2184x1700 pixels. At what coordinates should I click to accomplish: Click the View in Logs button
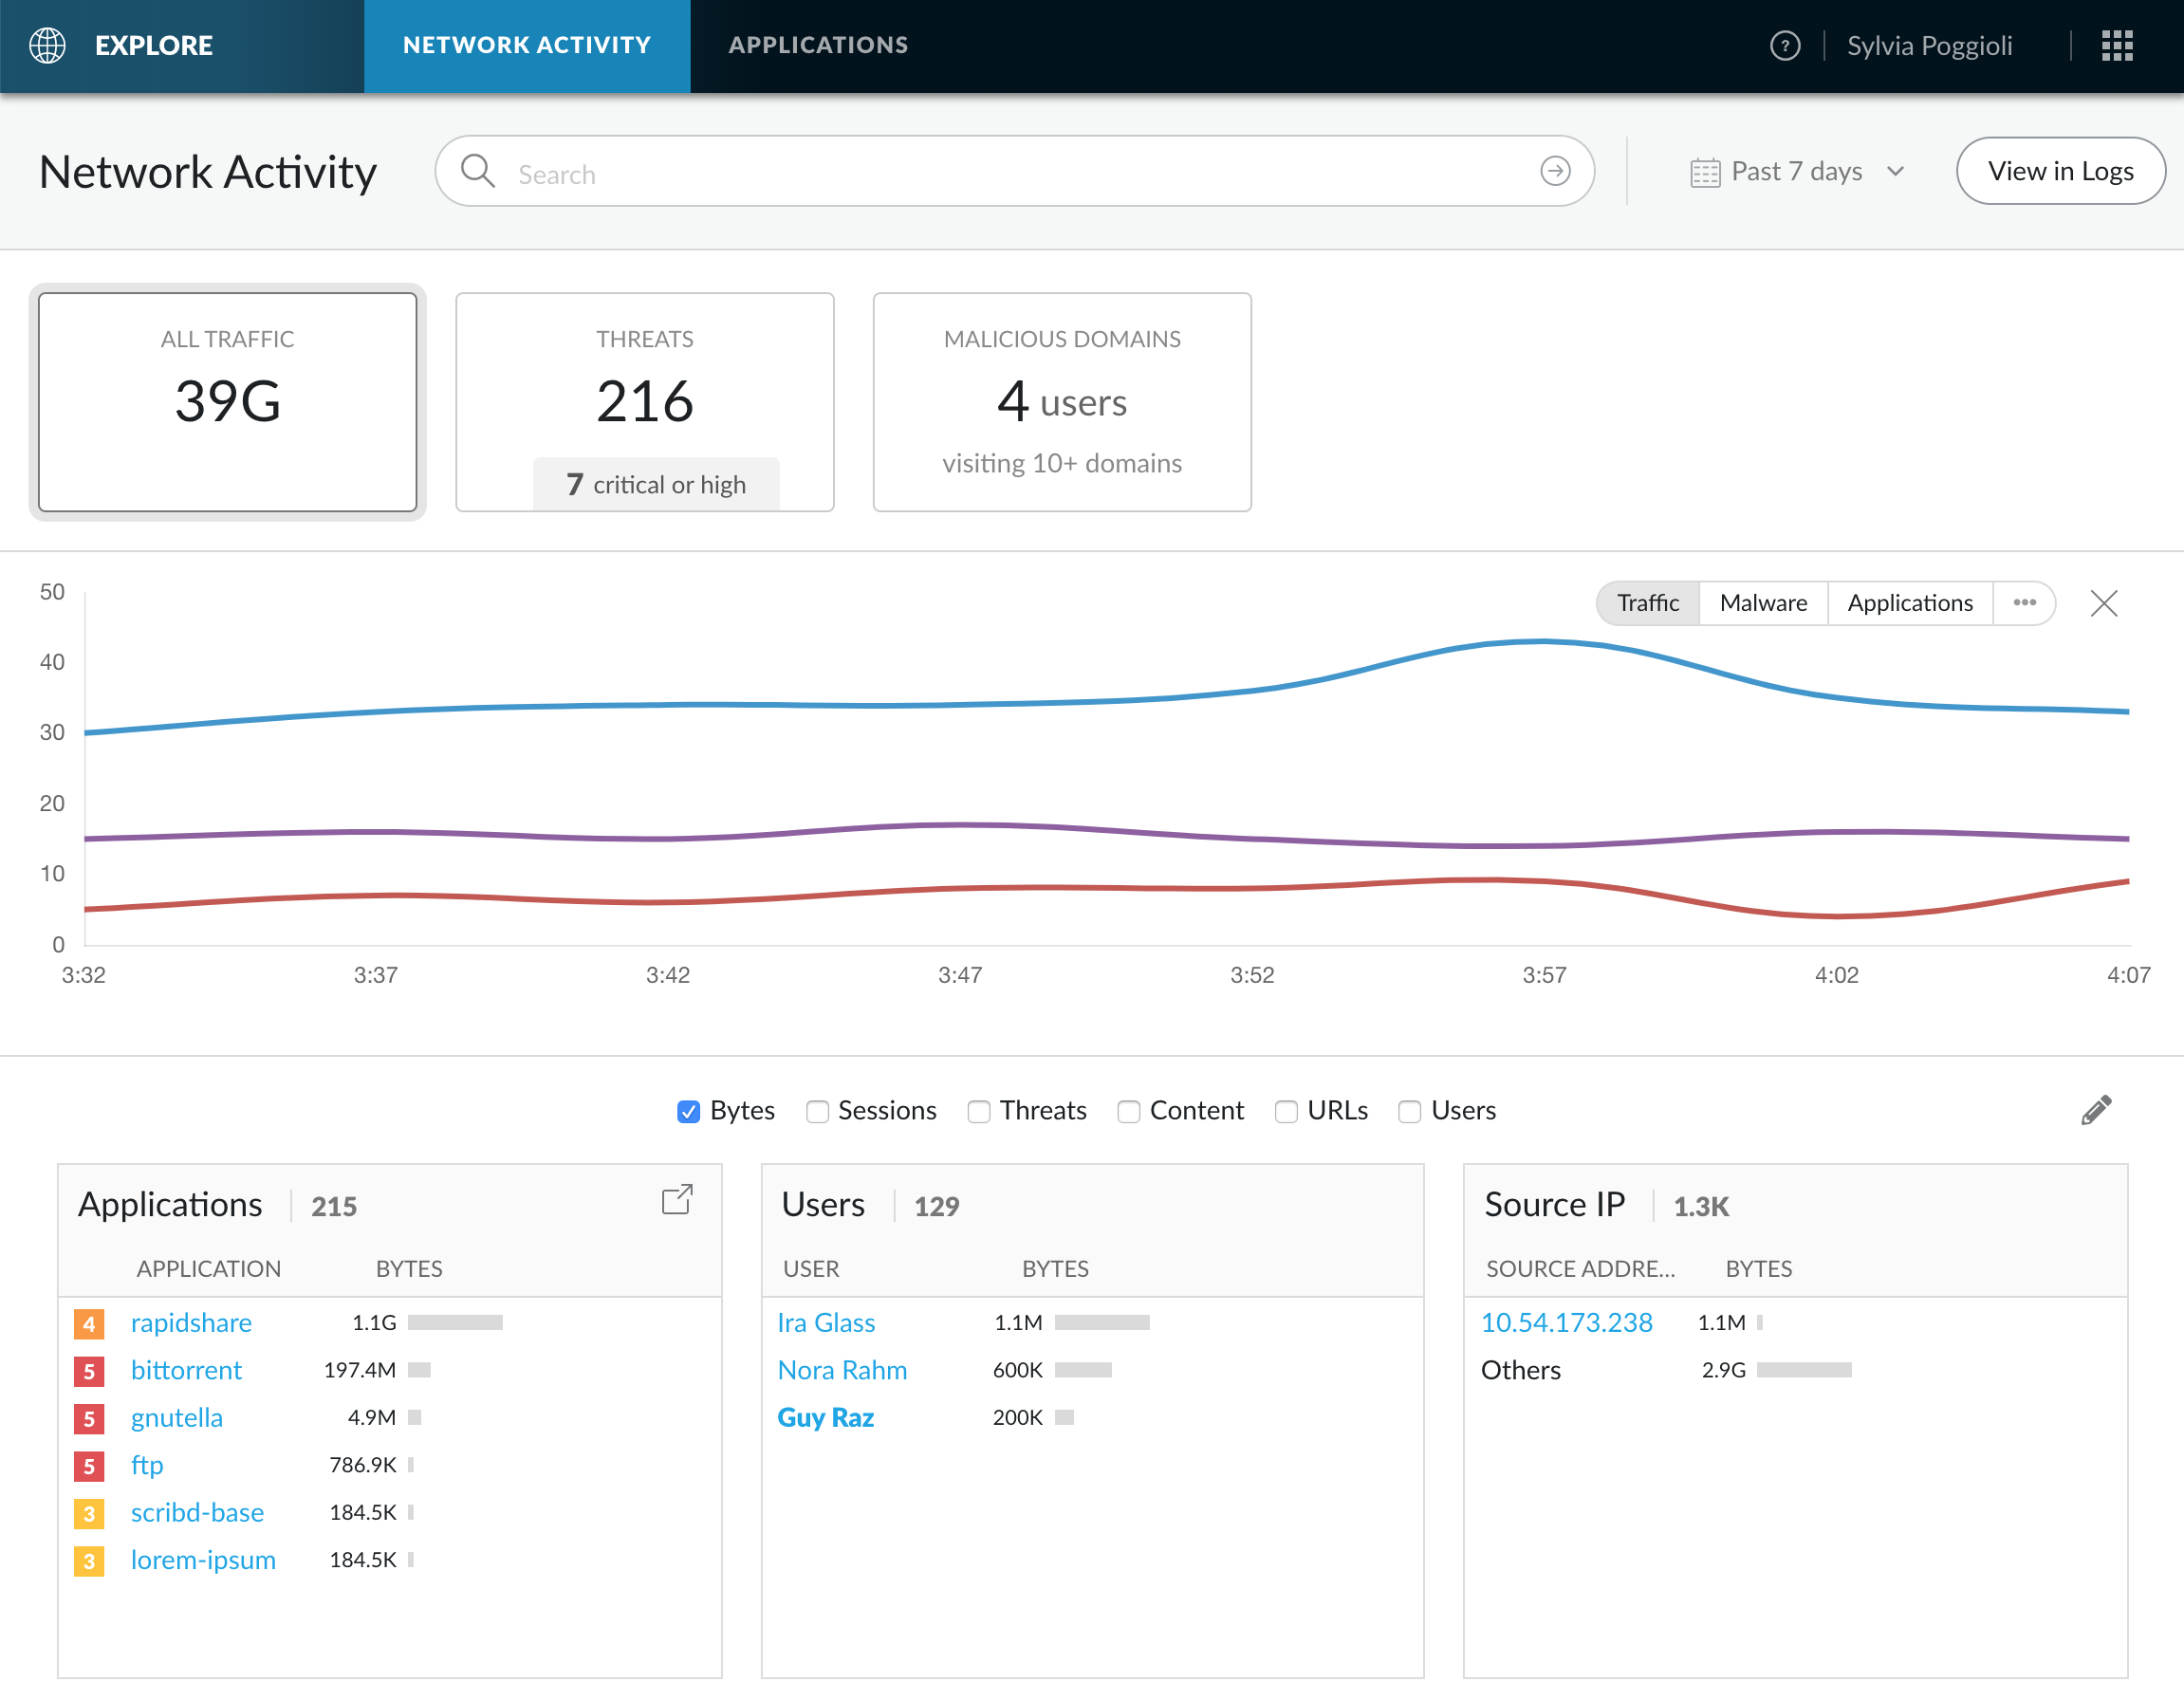point(2059,171)
